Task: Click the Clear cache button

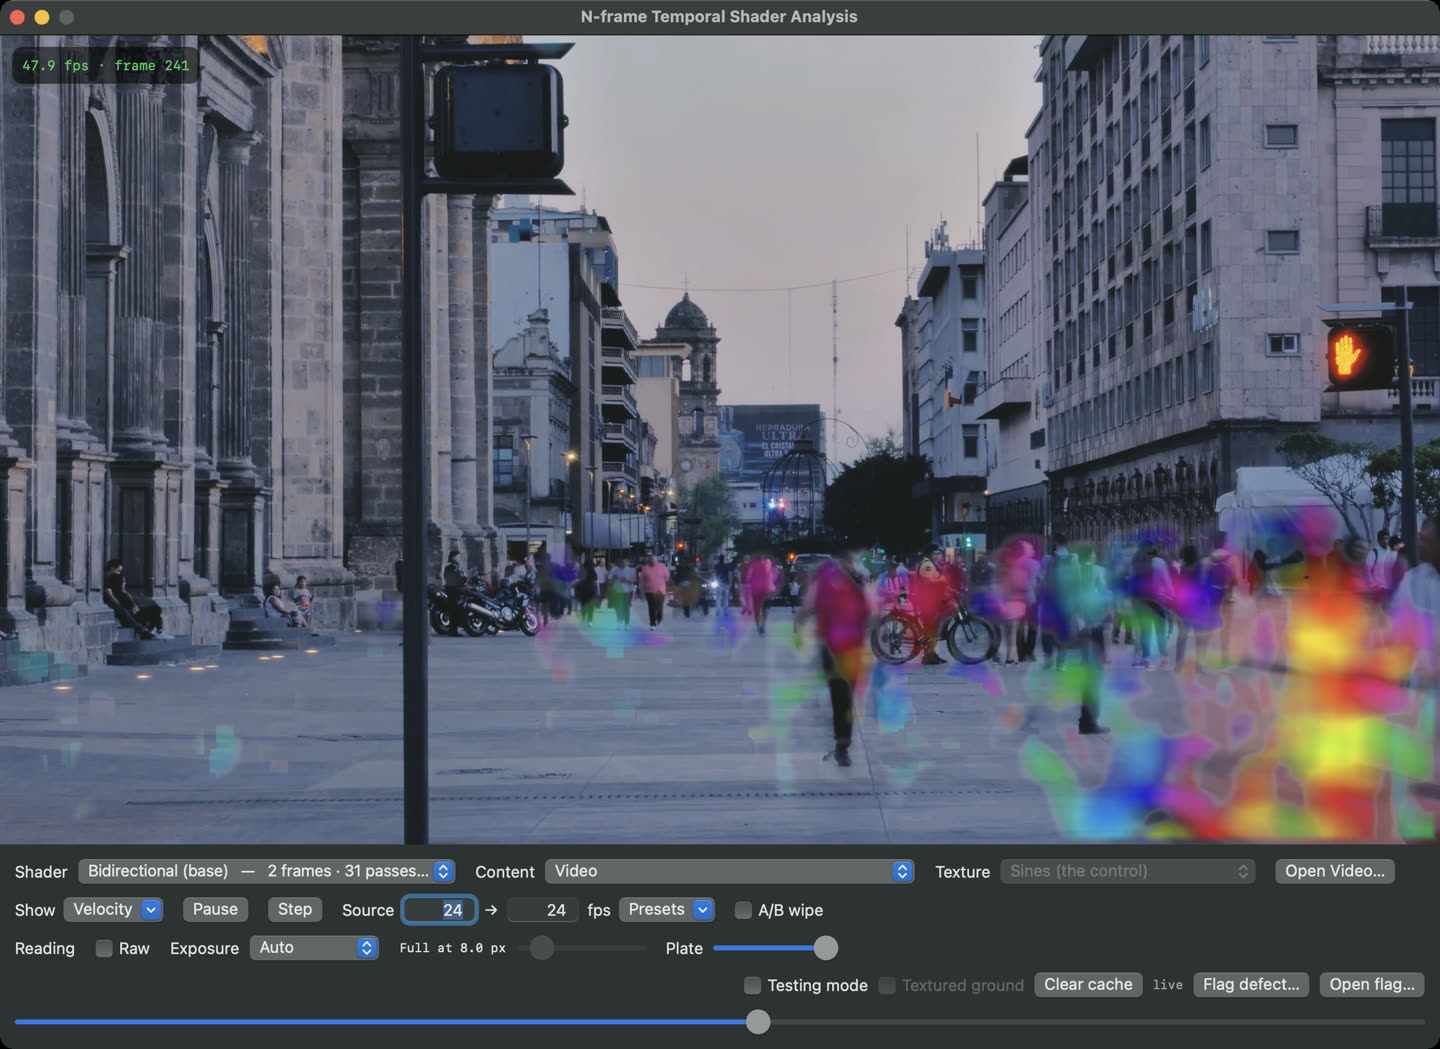Action: point(1088,985)
